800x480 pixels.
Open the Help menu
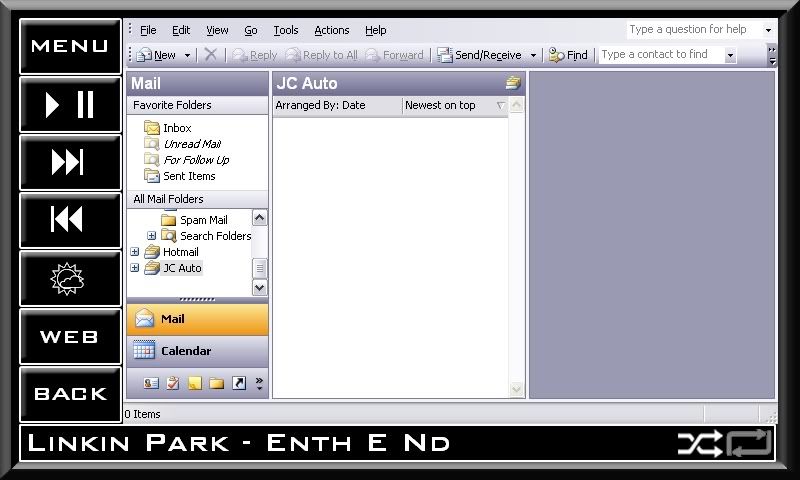[x=376, y=30]
